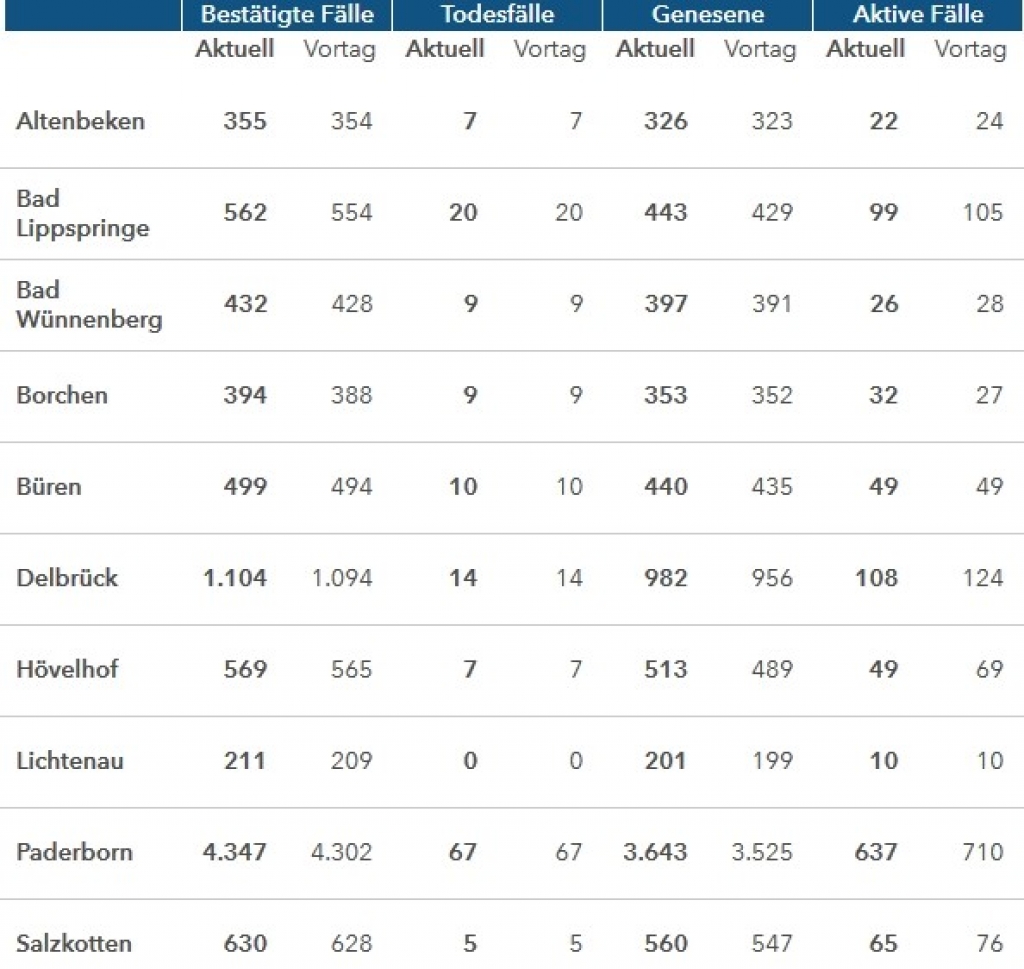Select the Bad Lippspringe row name

pos(83,214)
